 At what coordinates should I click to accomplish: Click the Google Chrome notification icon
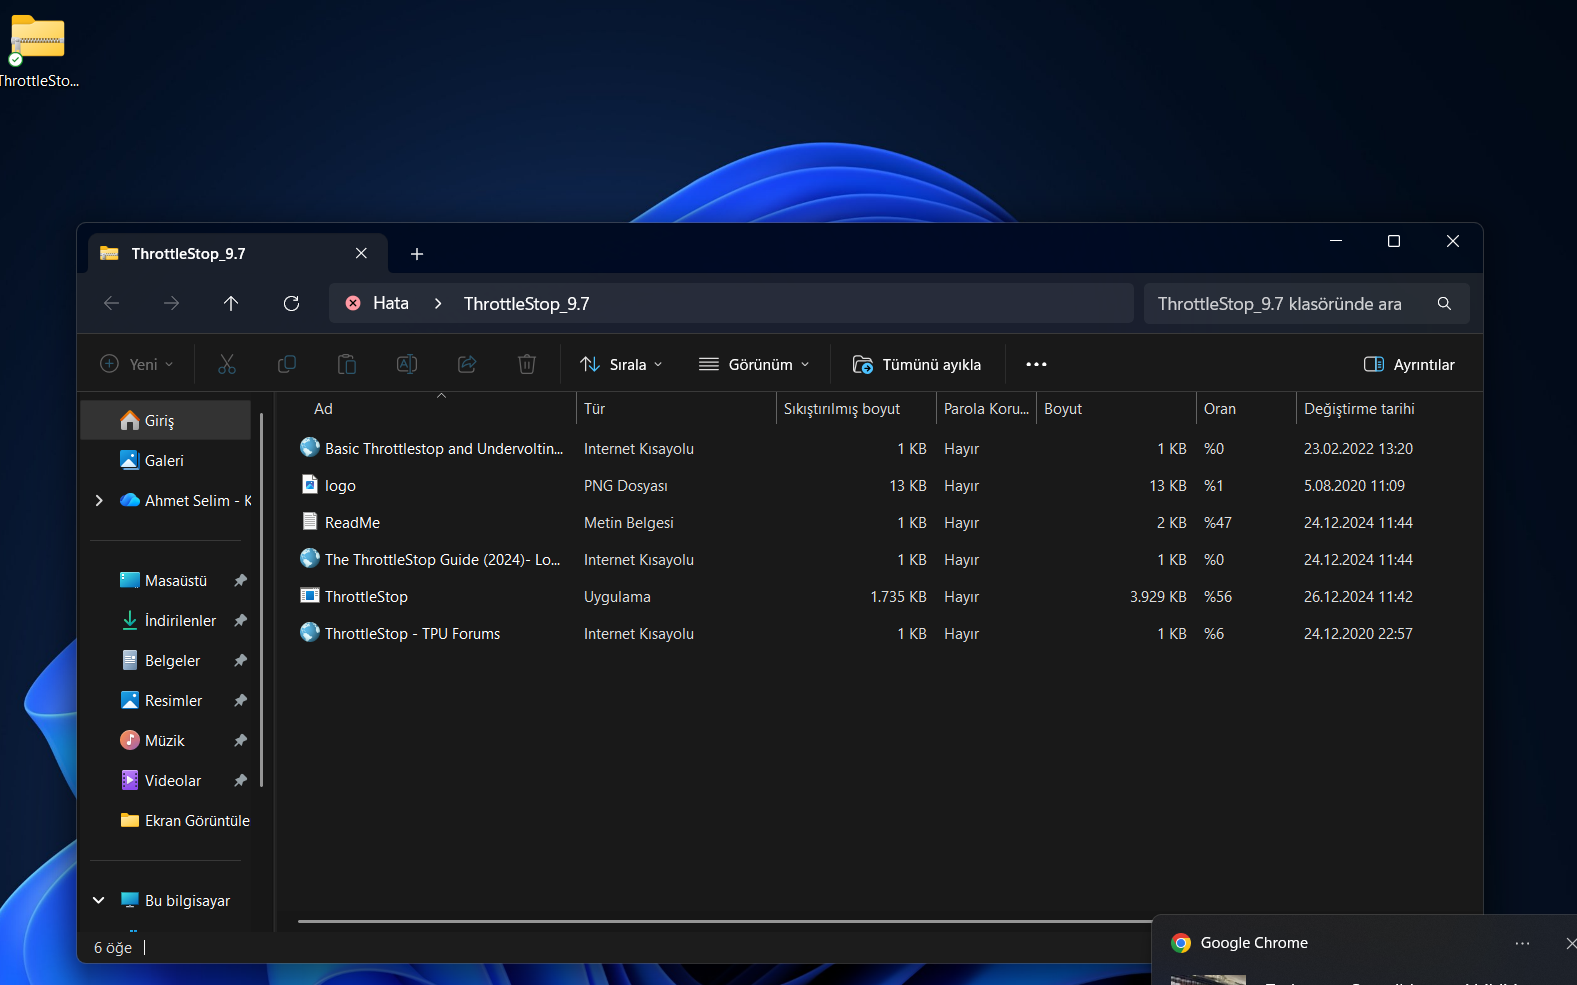tap(1181, 943)
